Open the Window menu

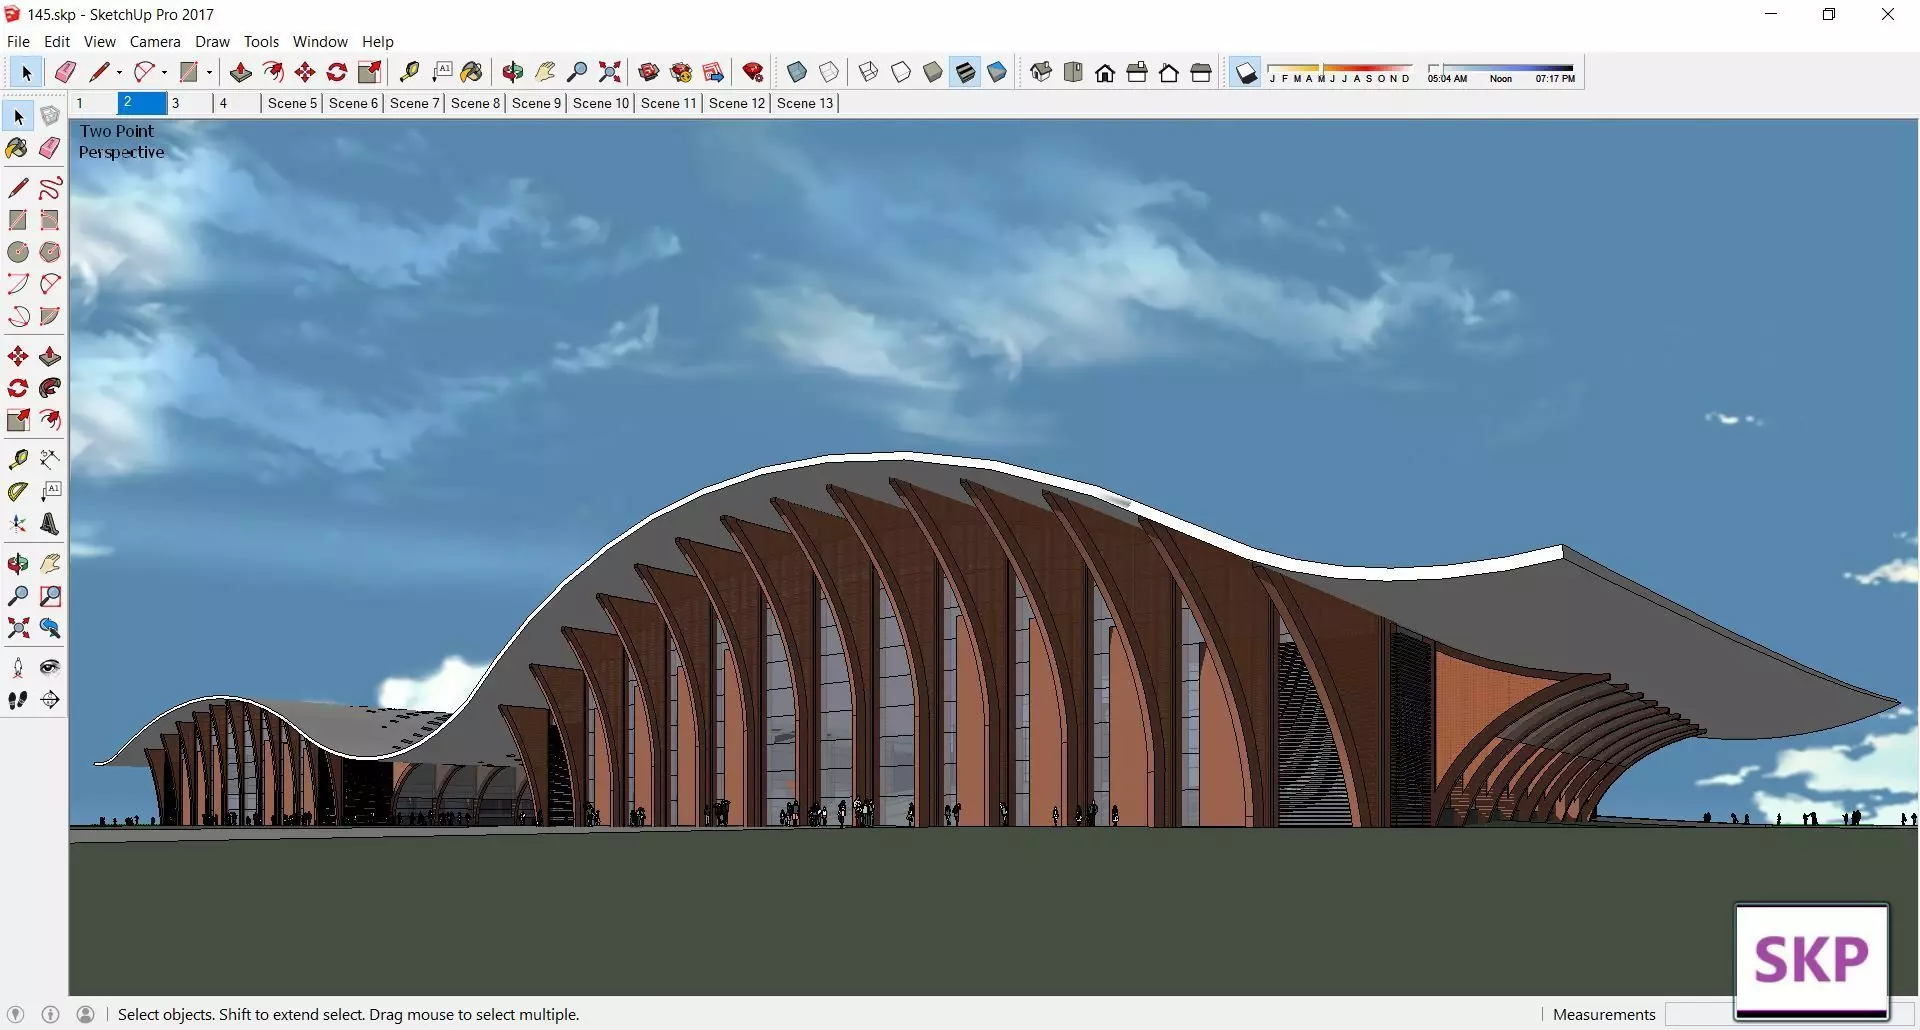[x=320, y=41]
